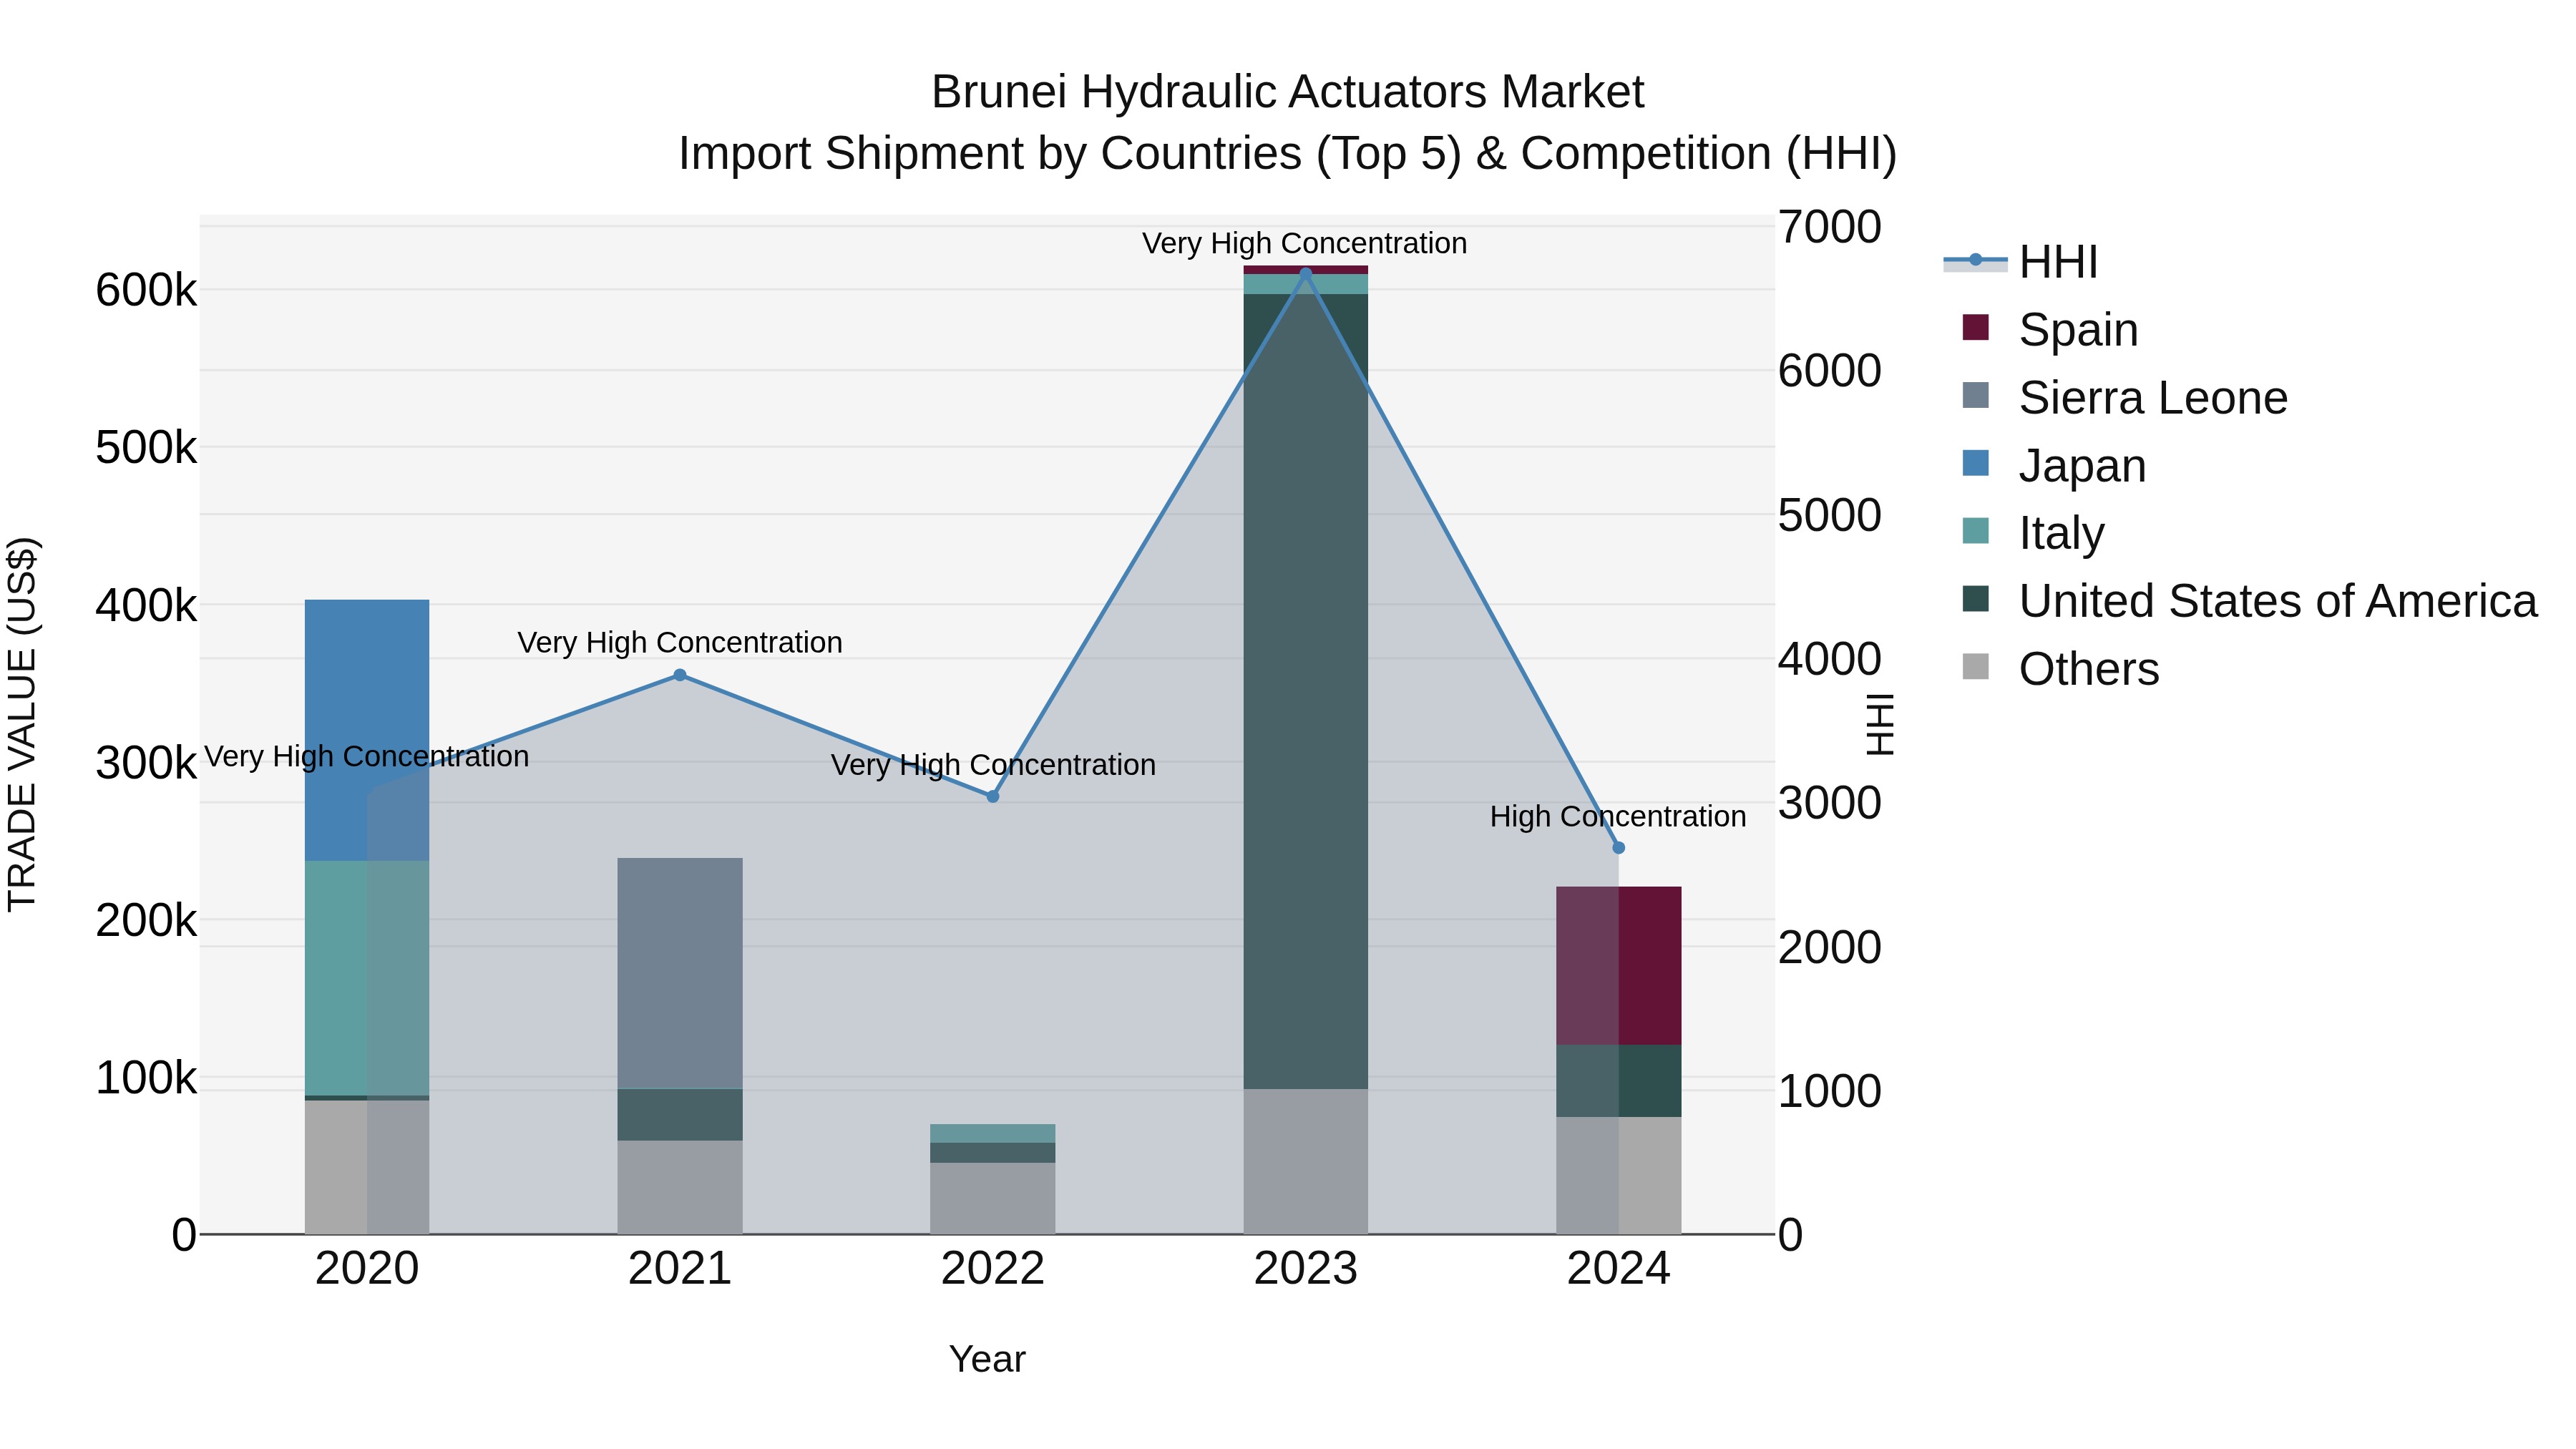
Task: Select the Italy bar segment in 2020
Action: pos(367,978)
